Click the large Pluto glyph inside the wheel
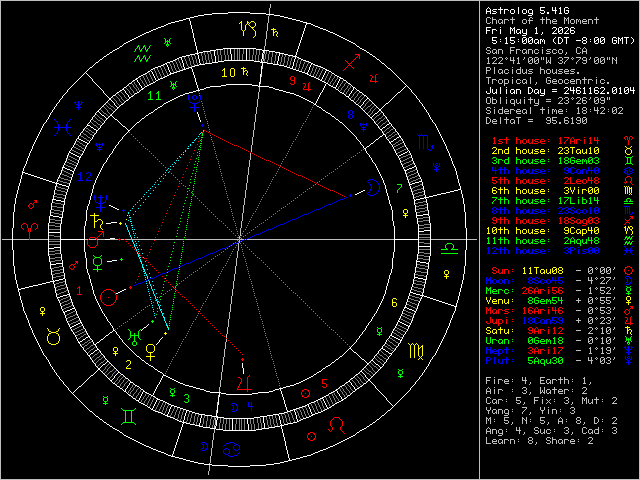The width and height of the screenshot is (640, 480). pyautogui.click(x=195, y=102)
